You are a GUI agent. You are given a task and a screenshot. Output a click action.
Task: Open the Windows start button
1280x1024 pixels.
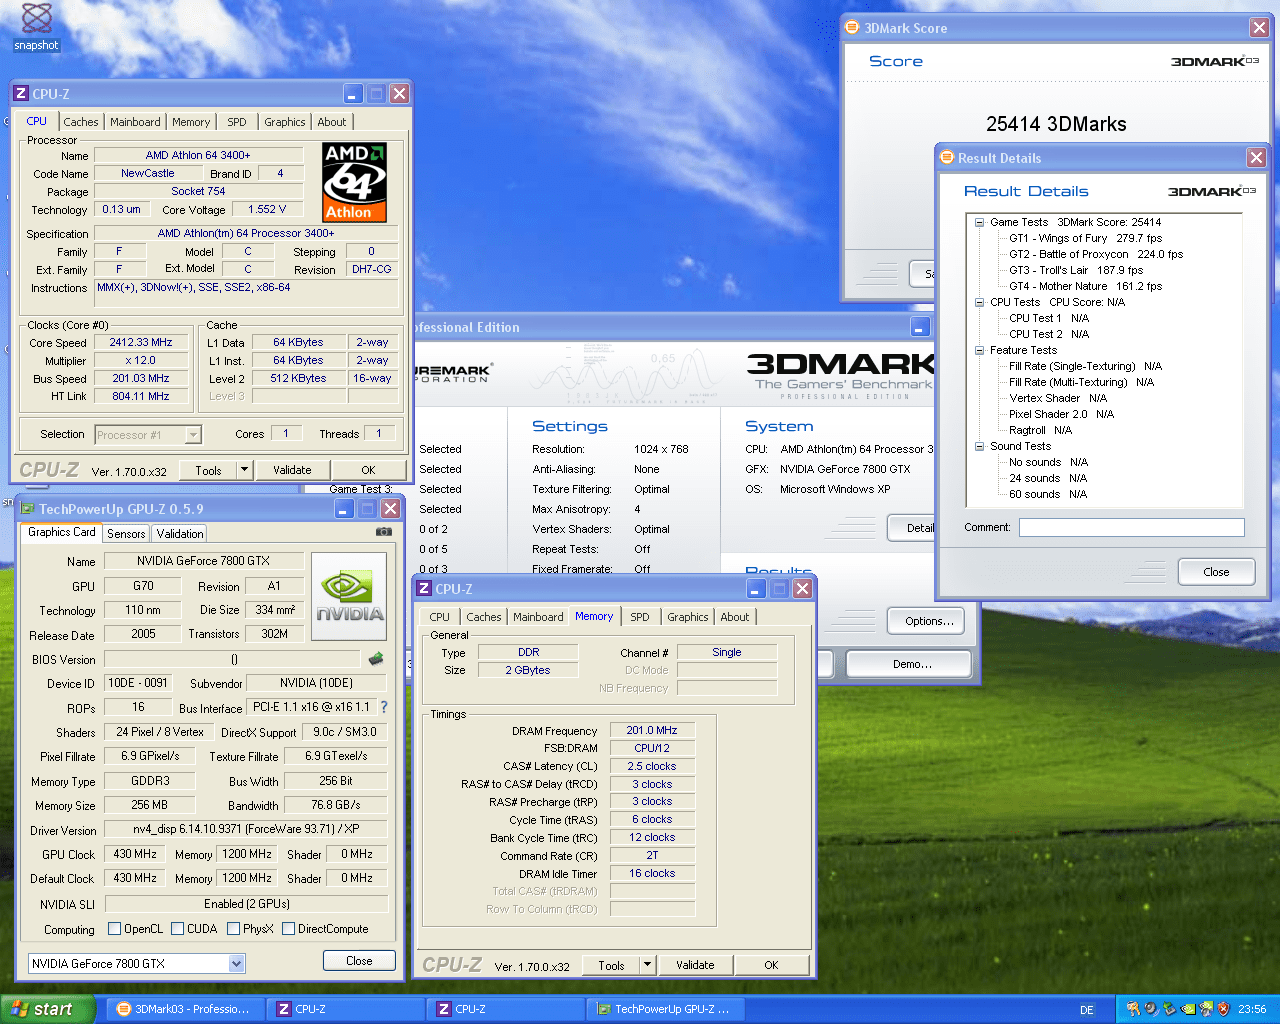pos(47,1009)
